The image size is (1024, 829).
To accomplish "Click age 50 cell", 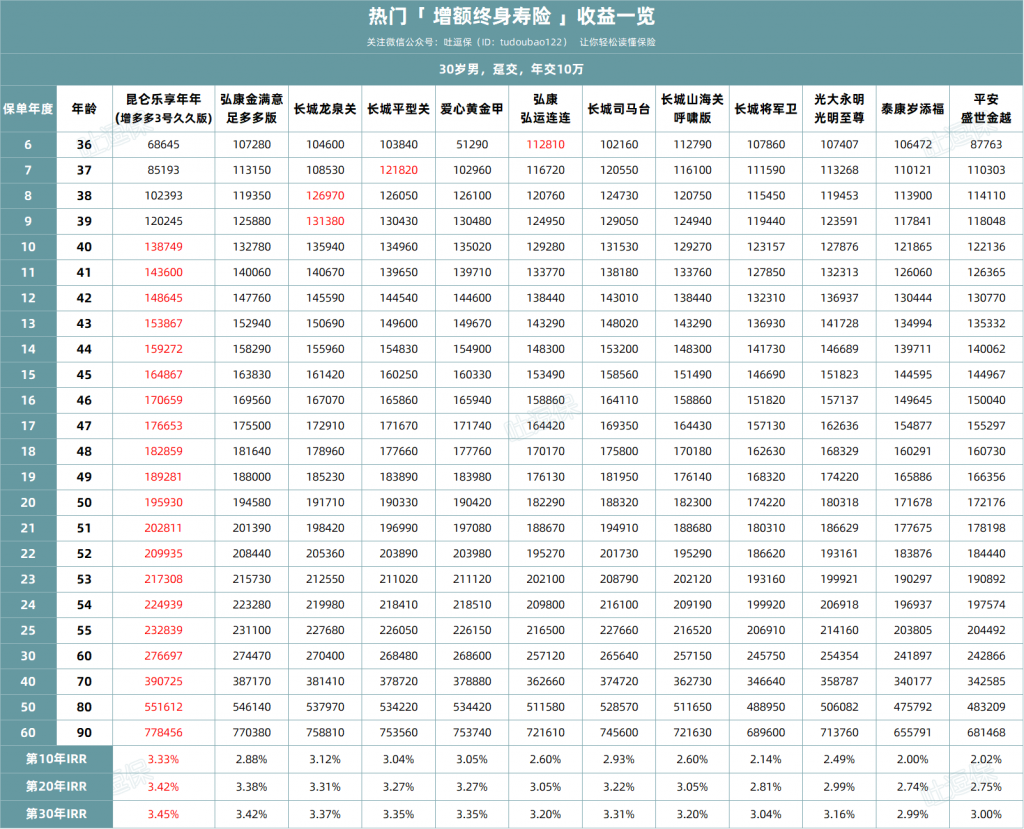I will (x=84, y=502).
